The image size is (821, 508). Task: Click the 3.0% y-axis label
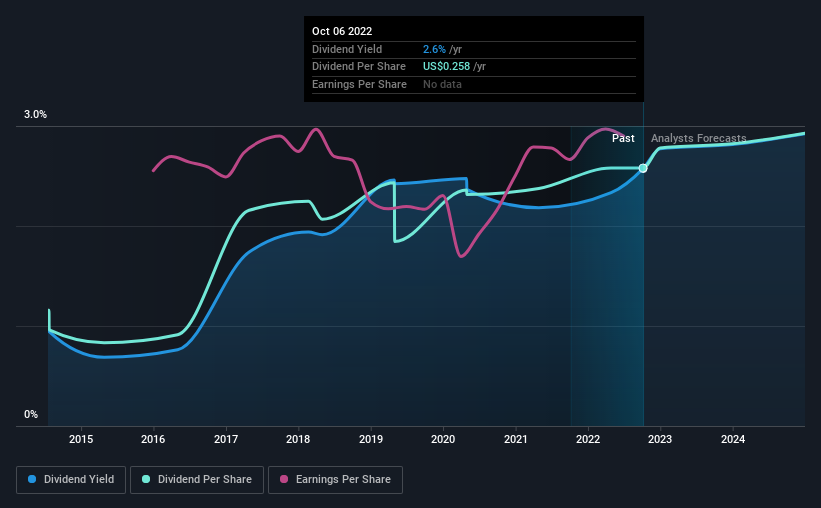click(35, 115)
